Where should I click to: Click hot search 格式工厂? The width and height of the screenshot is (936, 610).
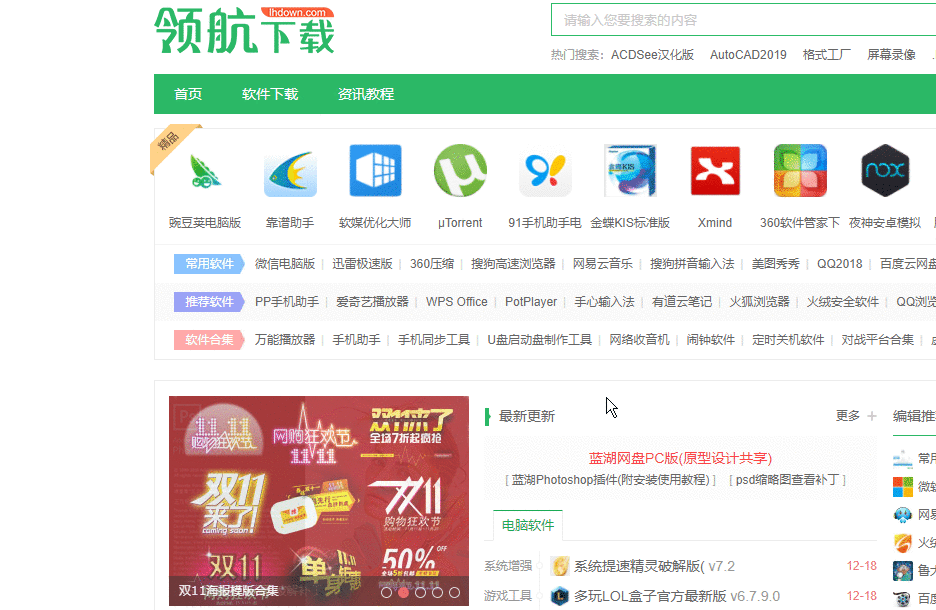click(x=827, y=55)
